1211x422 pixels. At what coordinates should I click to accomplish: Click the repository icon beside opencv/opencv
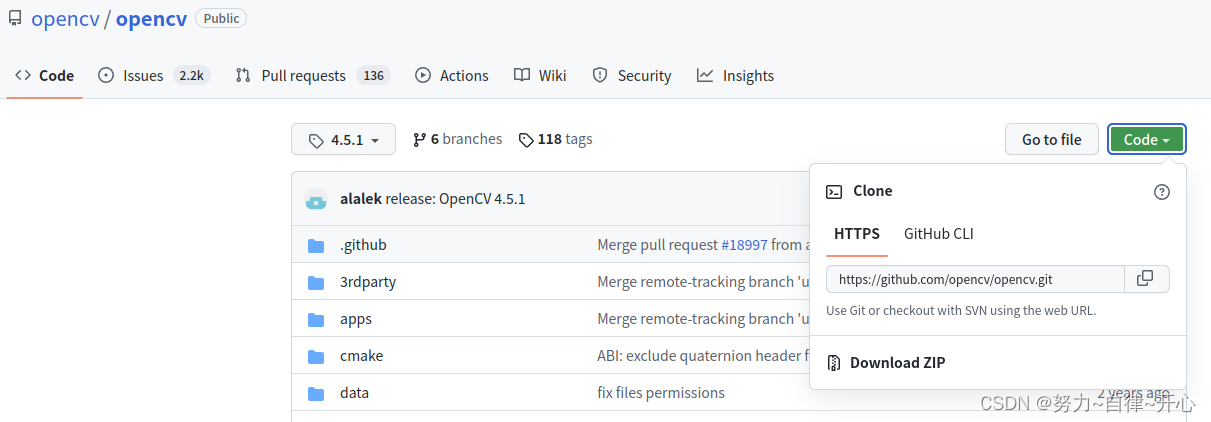pyautogui.click(x=15, y=18)
